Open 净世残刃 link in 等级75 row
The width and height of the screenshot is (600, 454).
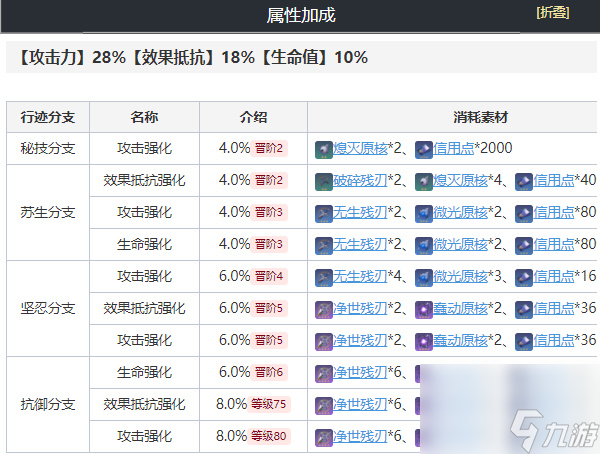tap(360, 404)
